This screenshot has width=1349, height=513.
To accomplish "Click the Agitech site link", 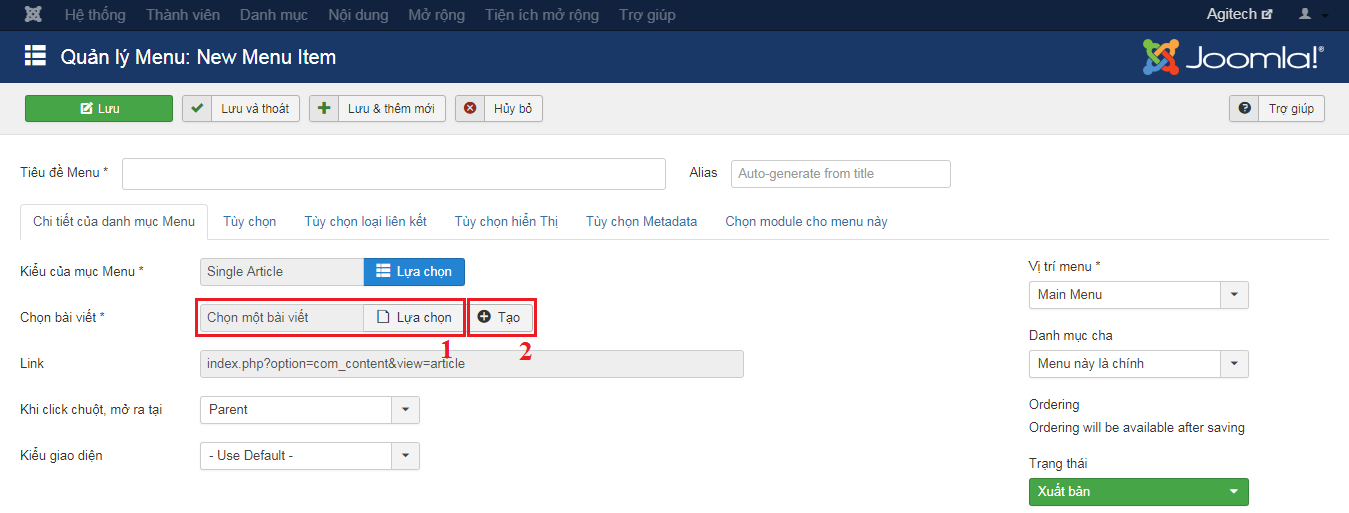I will (1239, 15).
